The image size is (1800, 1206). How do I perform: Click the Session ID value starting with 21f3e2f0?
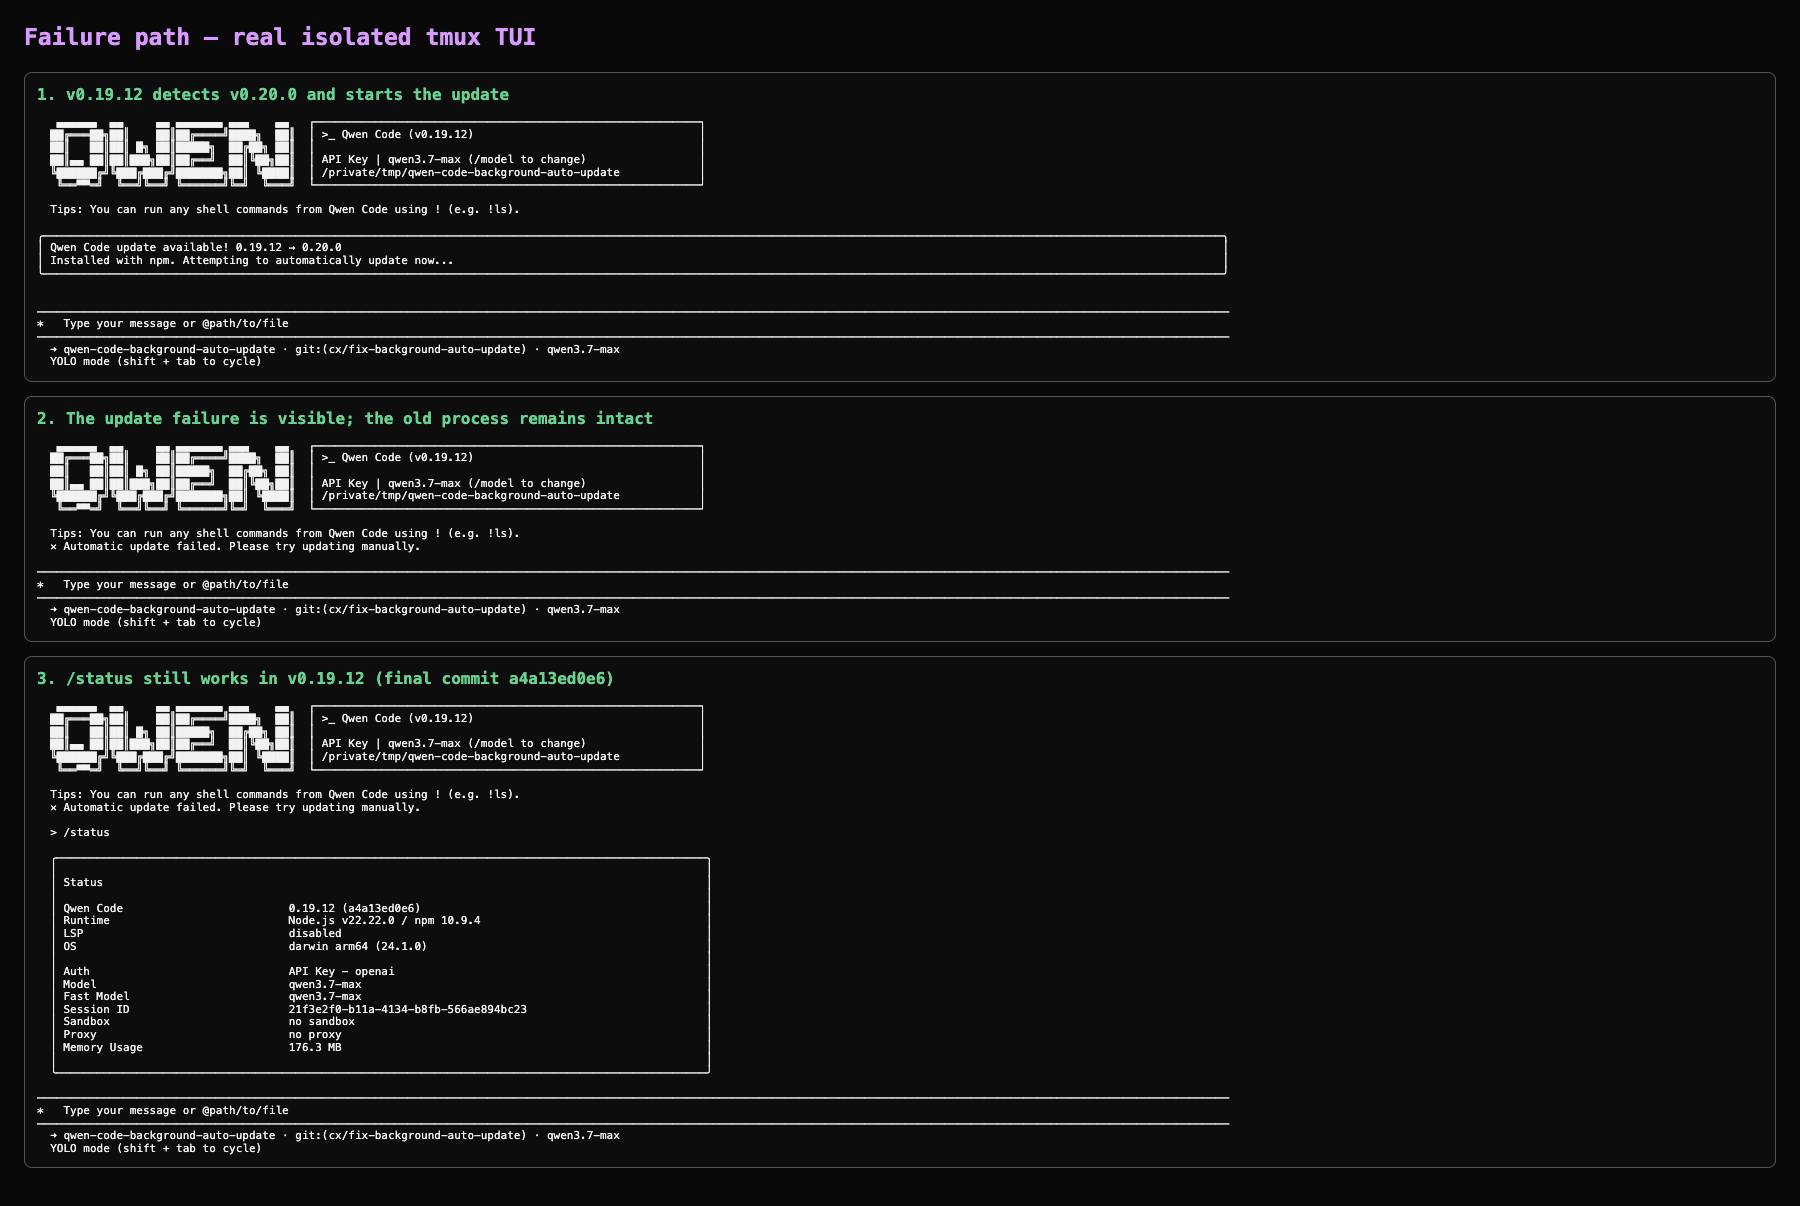pyautogui.click(x=408, y=1009)
